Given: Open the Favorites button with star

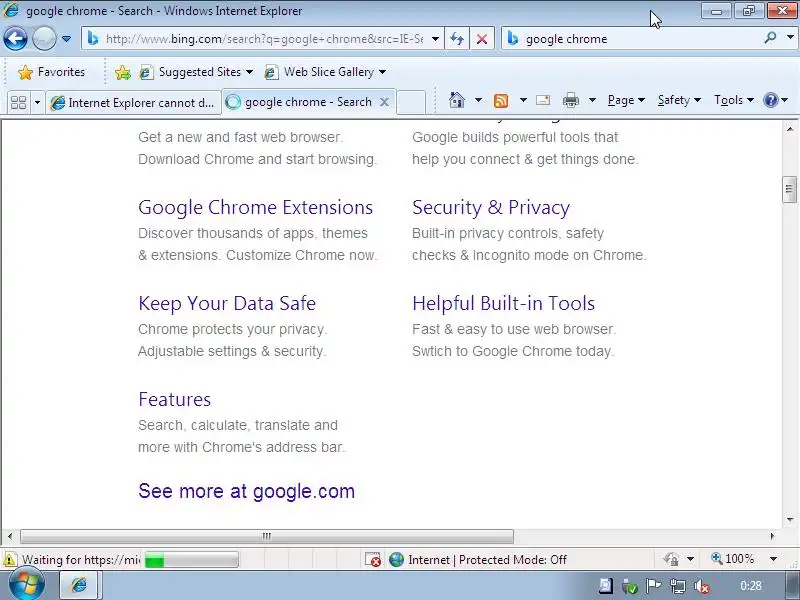Looking at the screenshot, I should point(51,72).
